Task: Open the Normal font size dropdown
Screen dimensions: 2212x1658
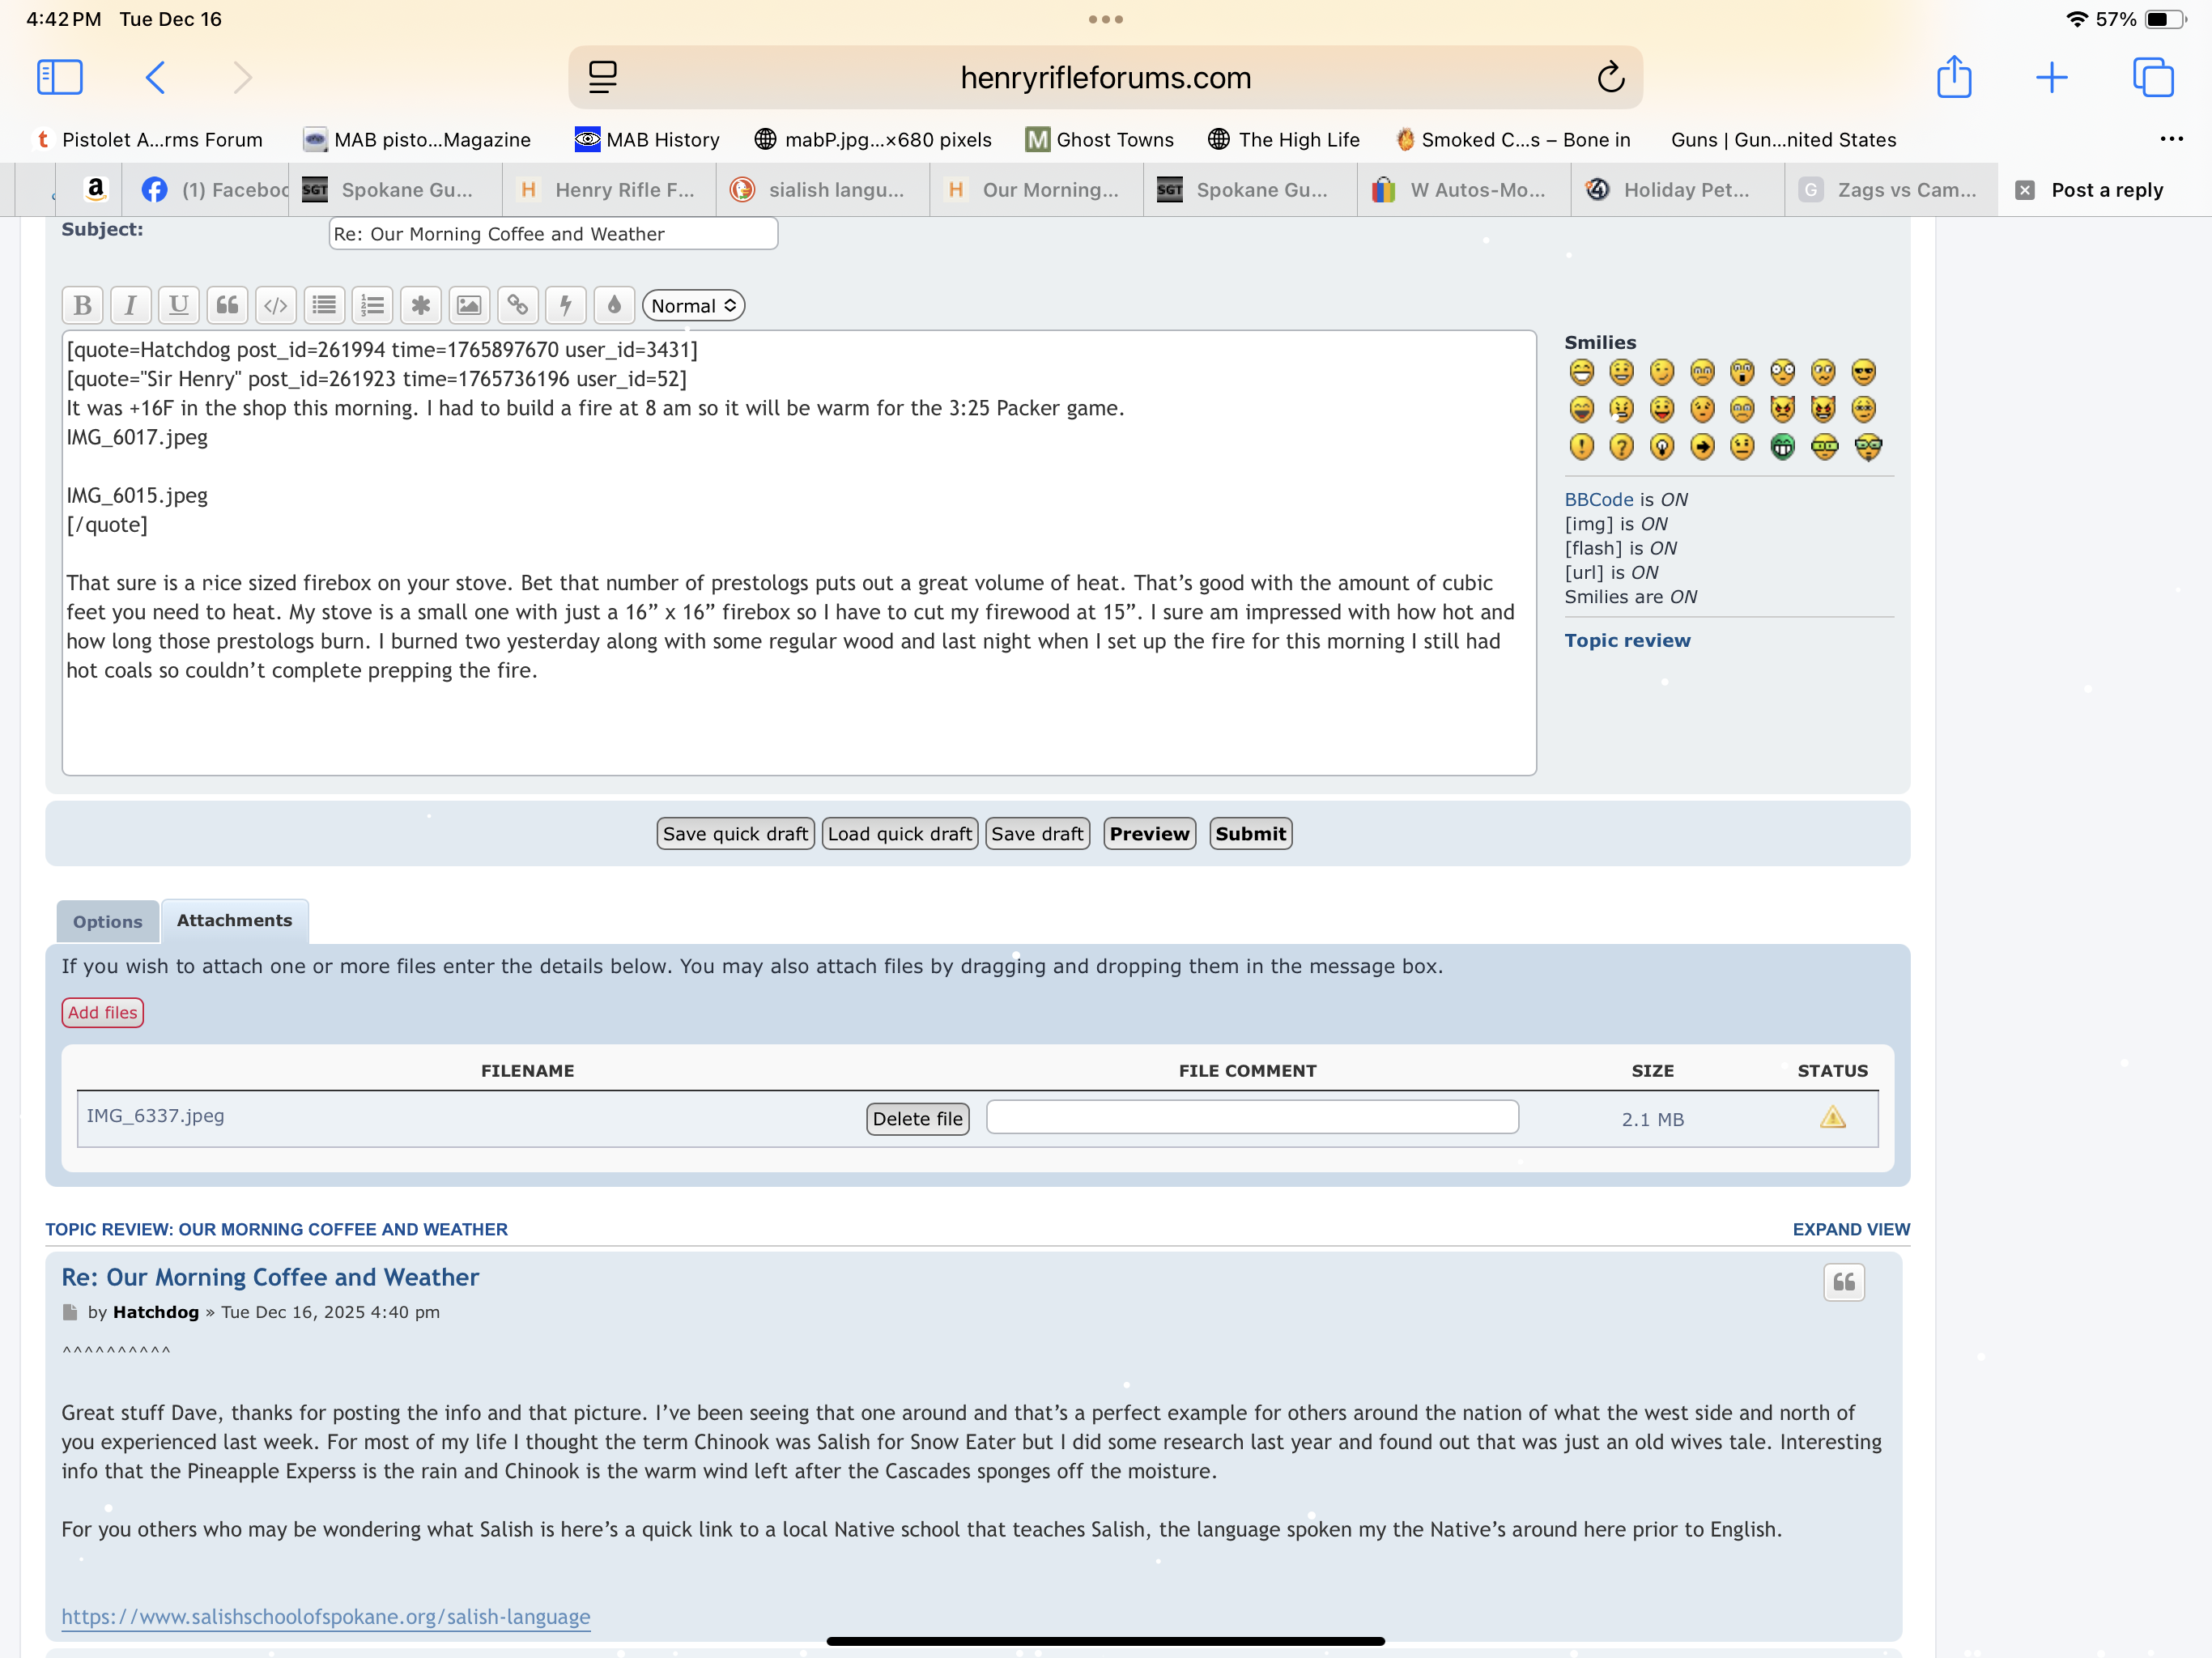Action: point(693,306)
